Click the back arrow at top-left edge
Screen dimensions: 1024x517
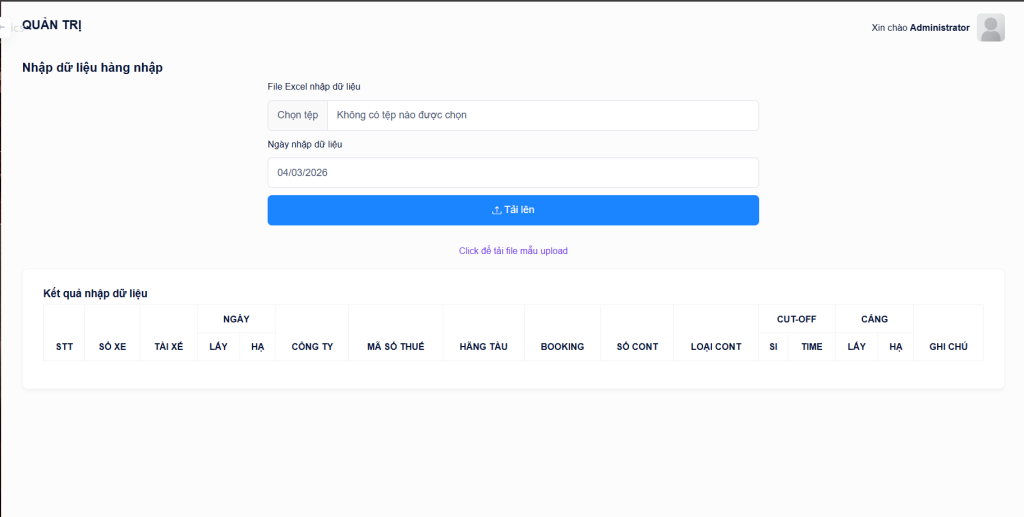tap(5, 27)
